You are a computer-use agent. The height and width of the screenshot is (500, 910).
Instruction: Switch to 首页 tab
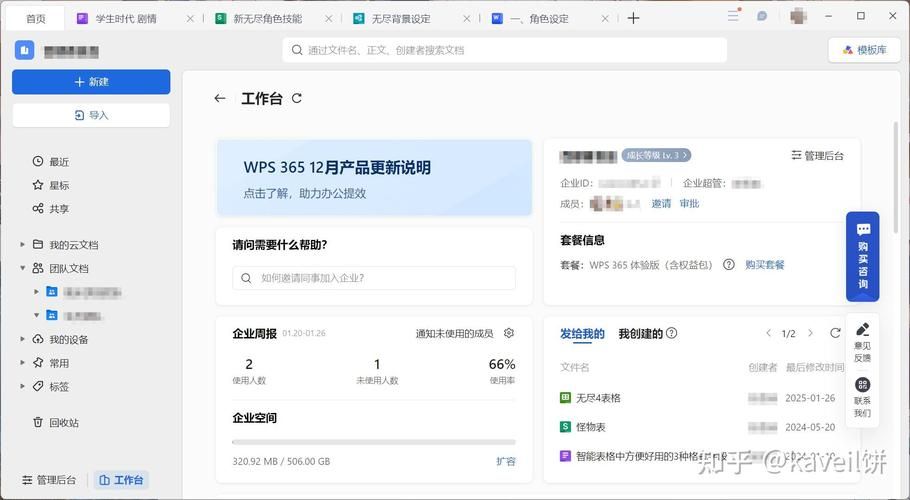[x=35, y=19]
